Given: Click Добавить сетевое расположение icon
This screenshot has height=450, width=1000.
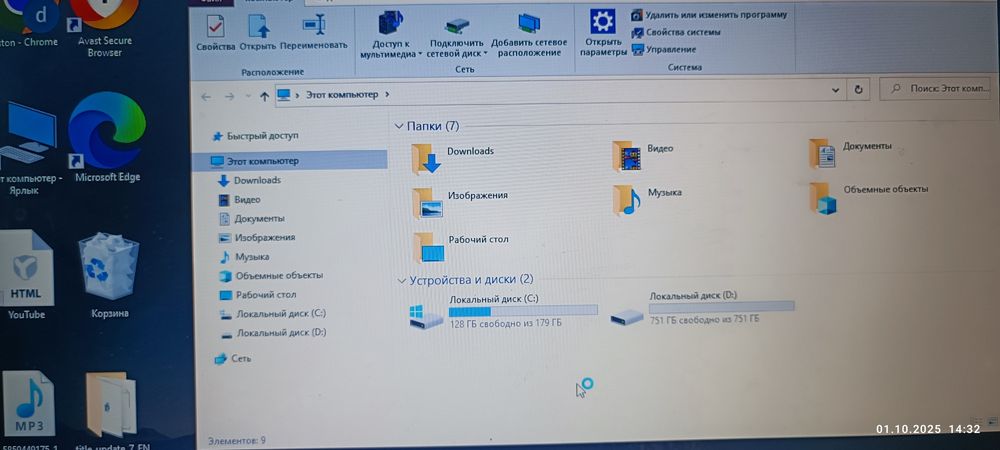Looking at the screenshot, I should (529, 24).
